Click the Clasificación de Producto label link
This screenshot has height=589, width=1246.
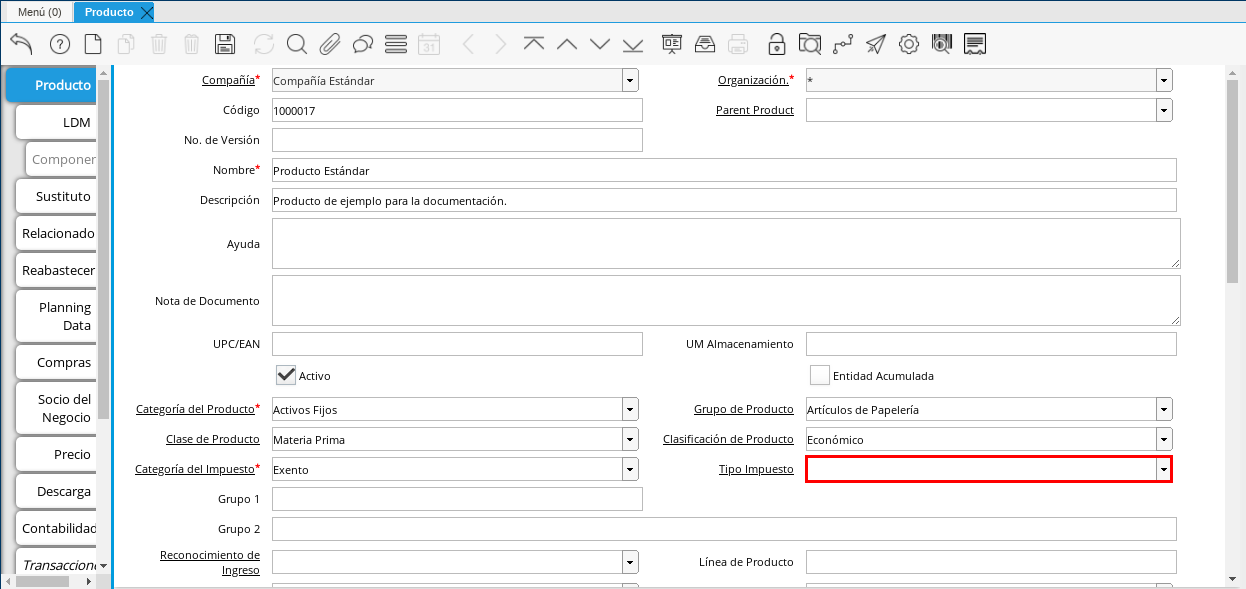[728, 439]
